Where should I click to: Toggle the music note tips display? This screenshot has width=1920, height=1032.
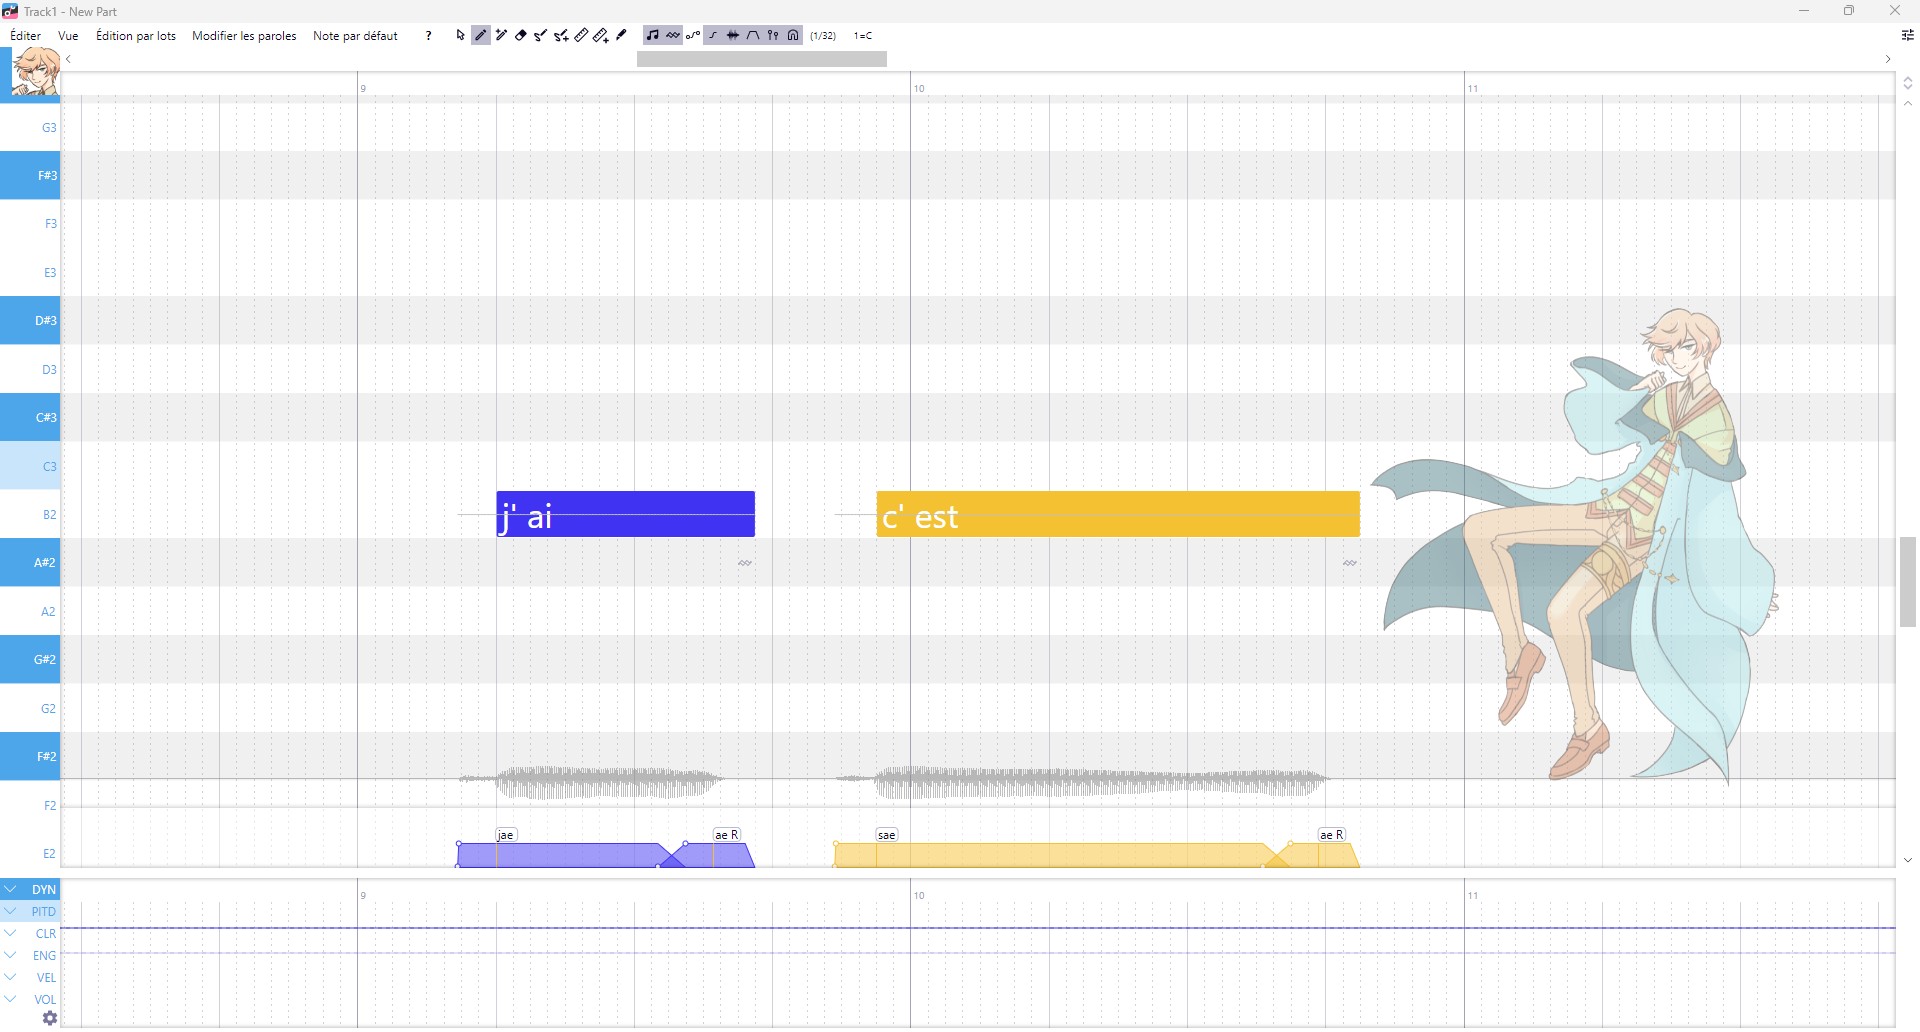tap(652, 36)
